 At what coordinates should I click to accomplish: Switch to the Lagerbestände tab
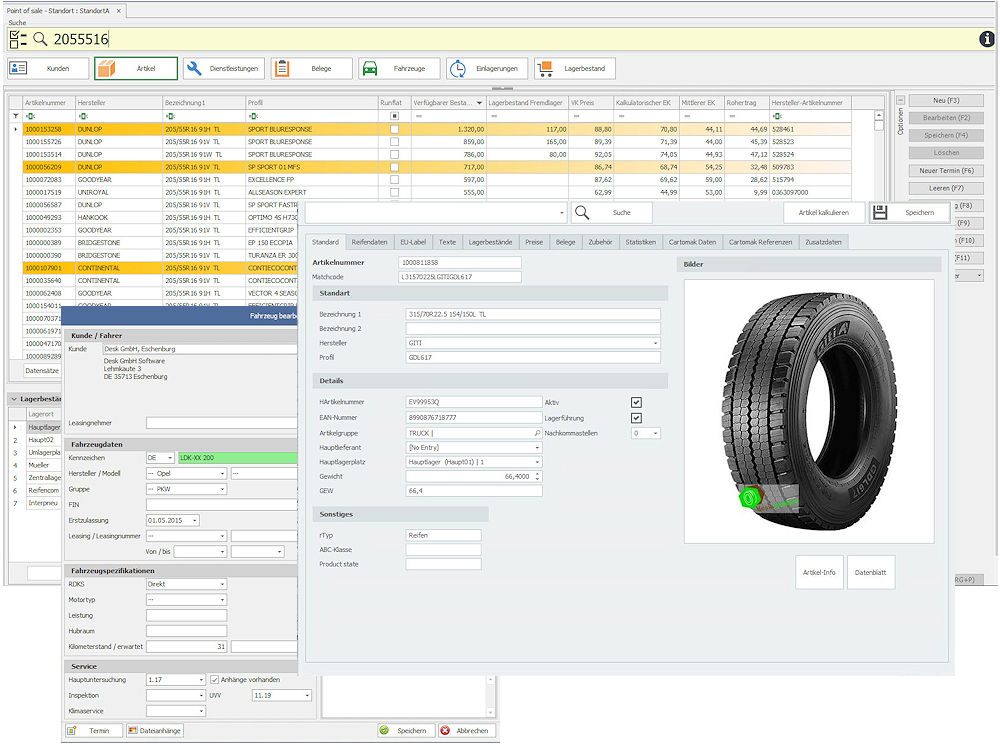tap(490, 242)
